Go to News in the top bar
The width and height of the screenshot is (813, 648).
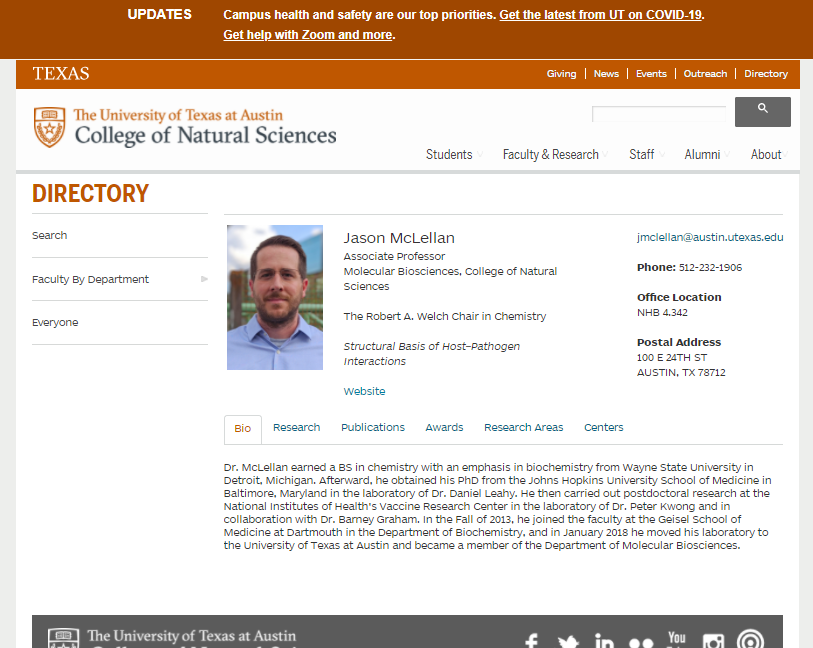[606, 74]
